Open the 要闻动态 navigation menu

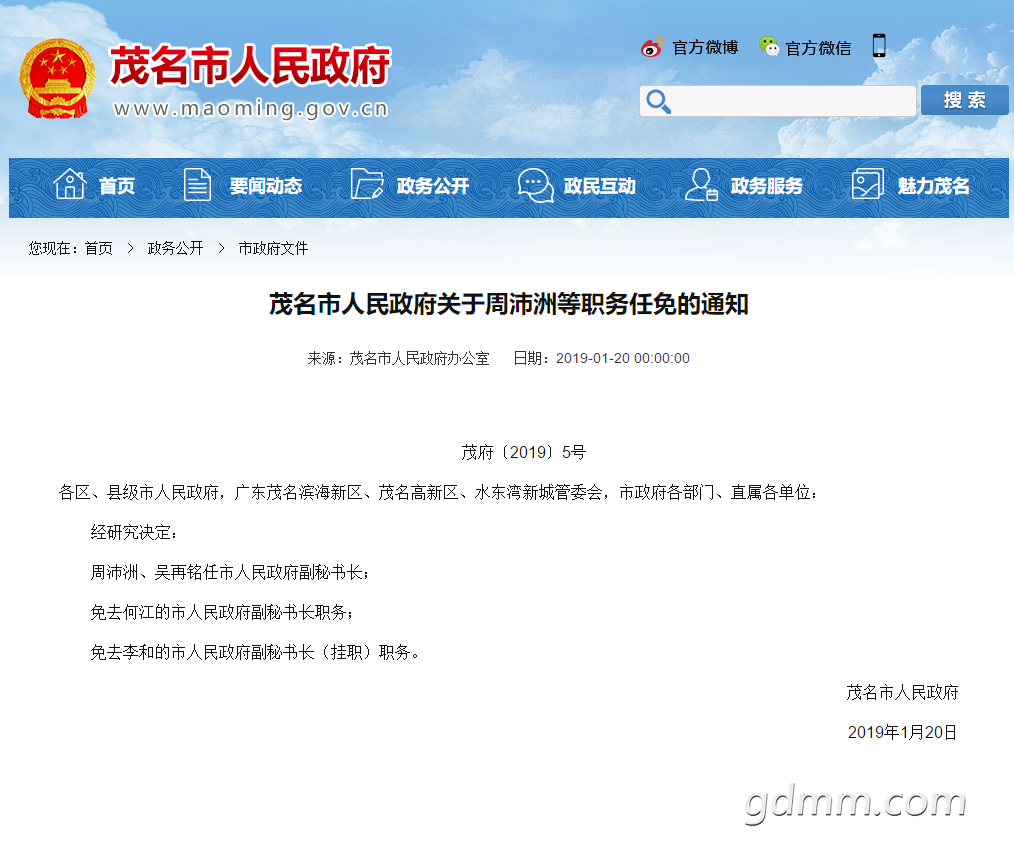click(x=266, y=186)
